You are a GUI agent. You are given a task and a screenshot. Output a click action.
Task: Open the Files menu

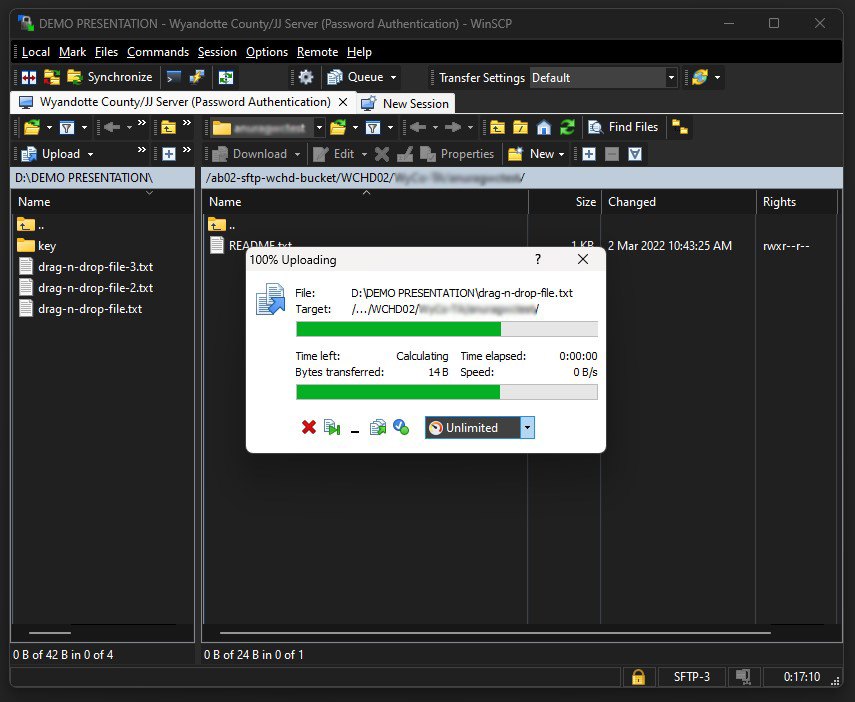pos(106,52)
